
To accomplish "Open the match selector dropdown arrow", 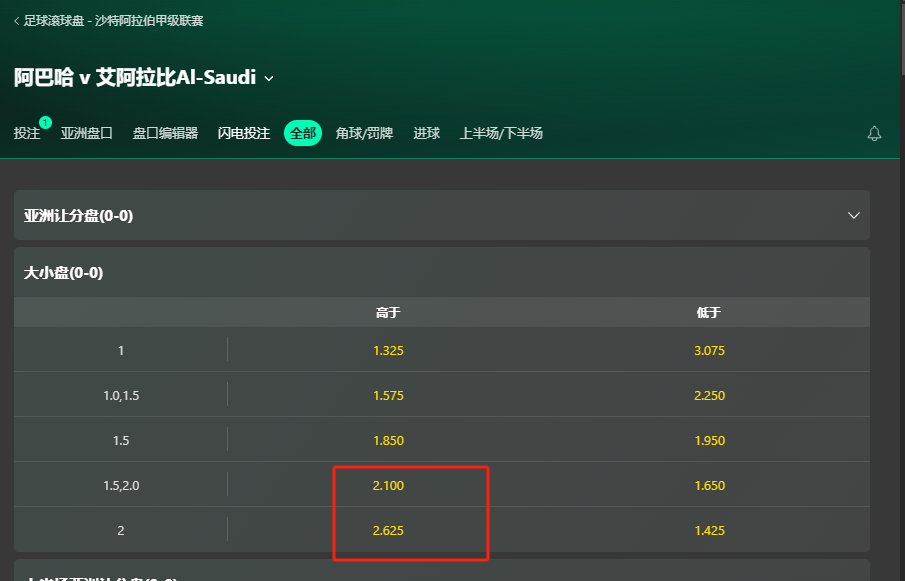I will (269, 78).
